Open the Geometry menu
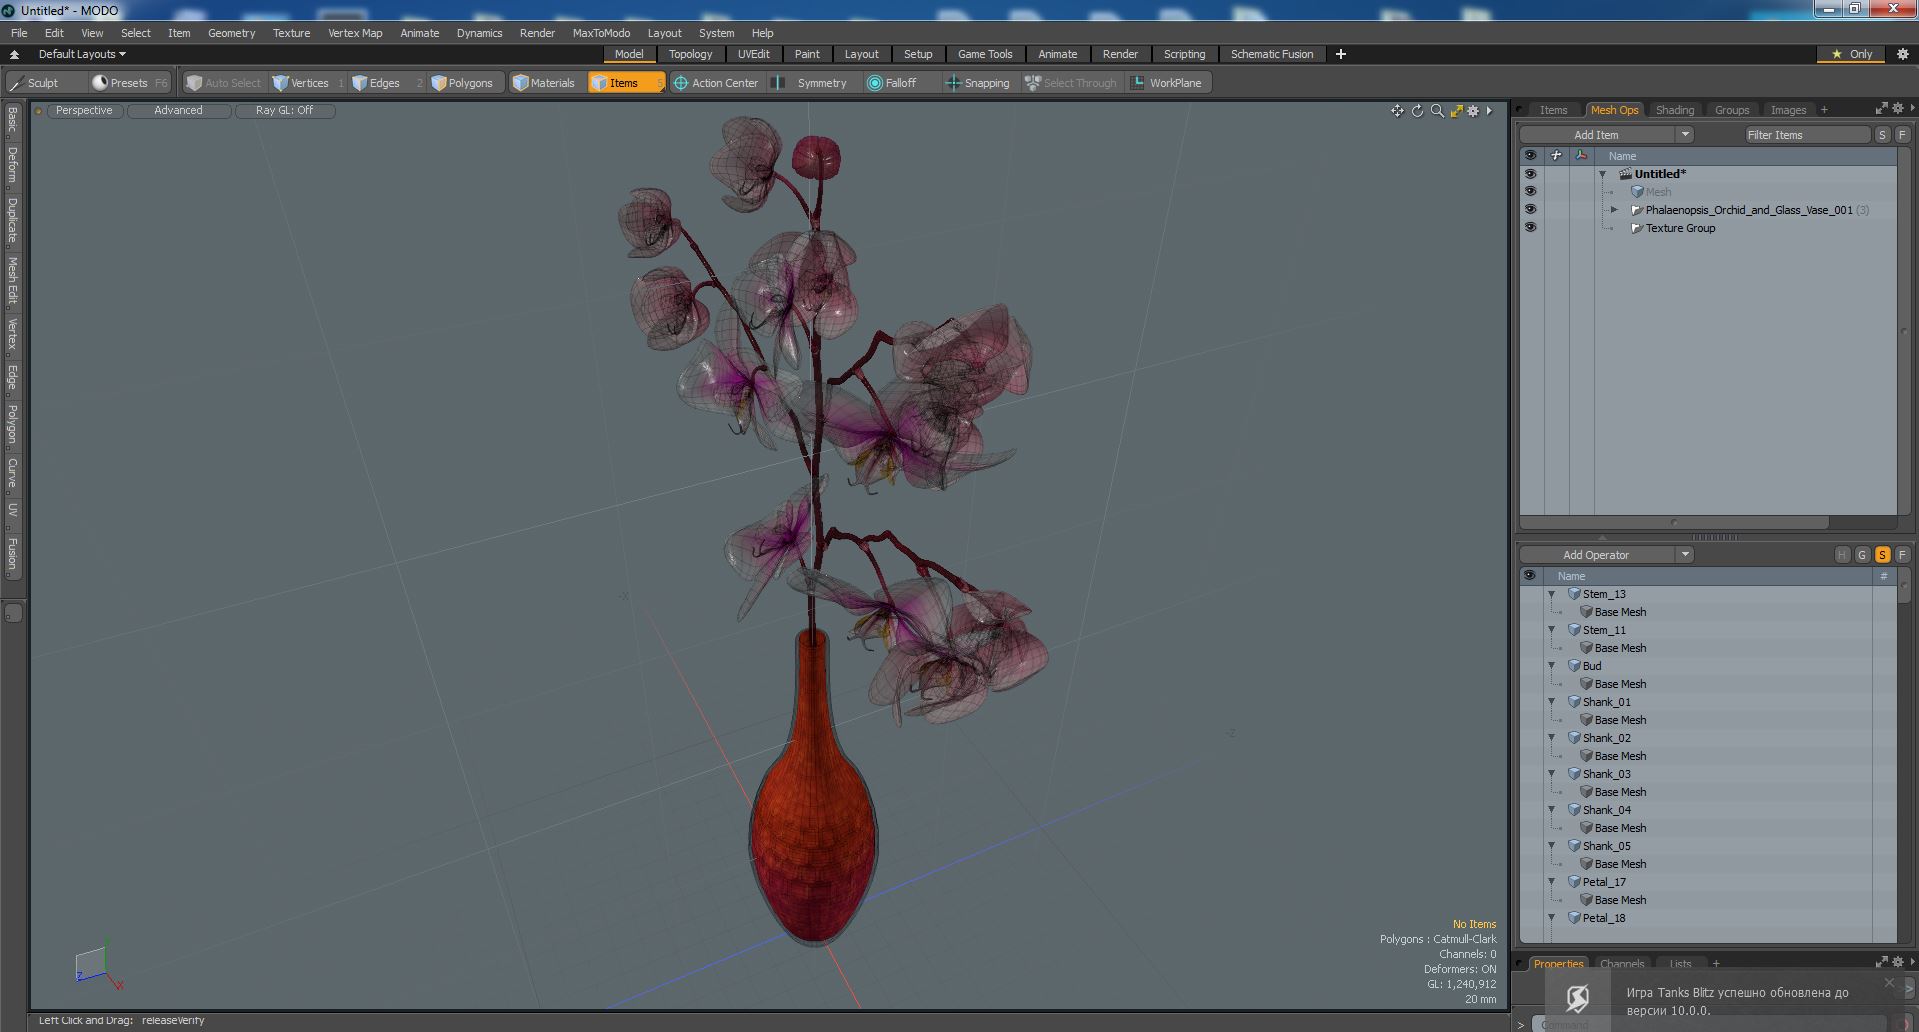This screenshot has height=1032, width=1919. [x=231, y=33]
